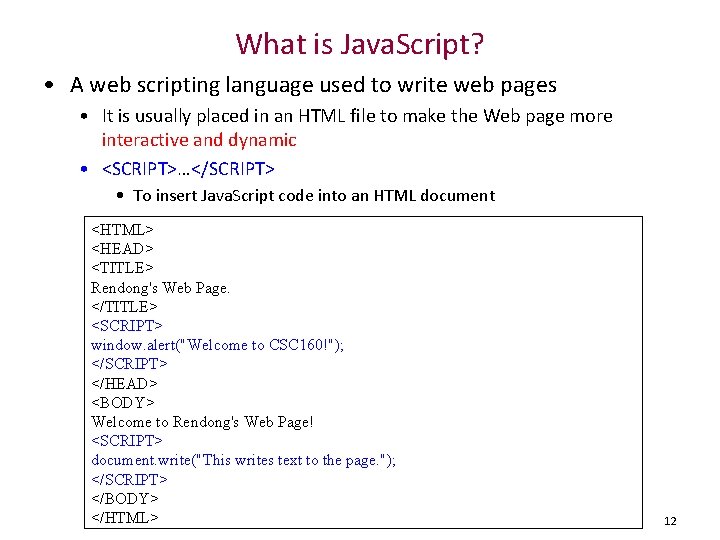Click the red text 'interactive and dynamic'

(x=199, y=140)
